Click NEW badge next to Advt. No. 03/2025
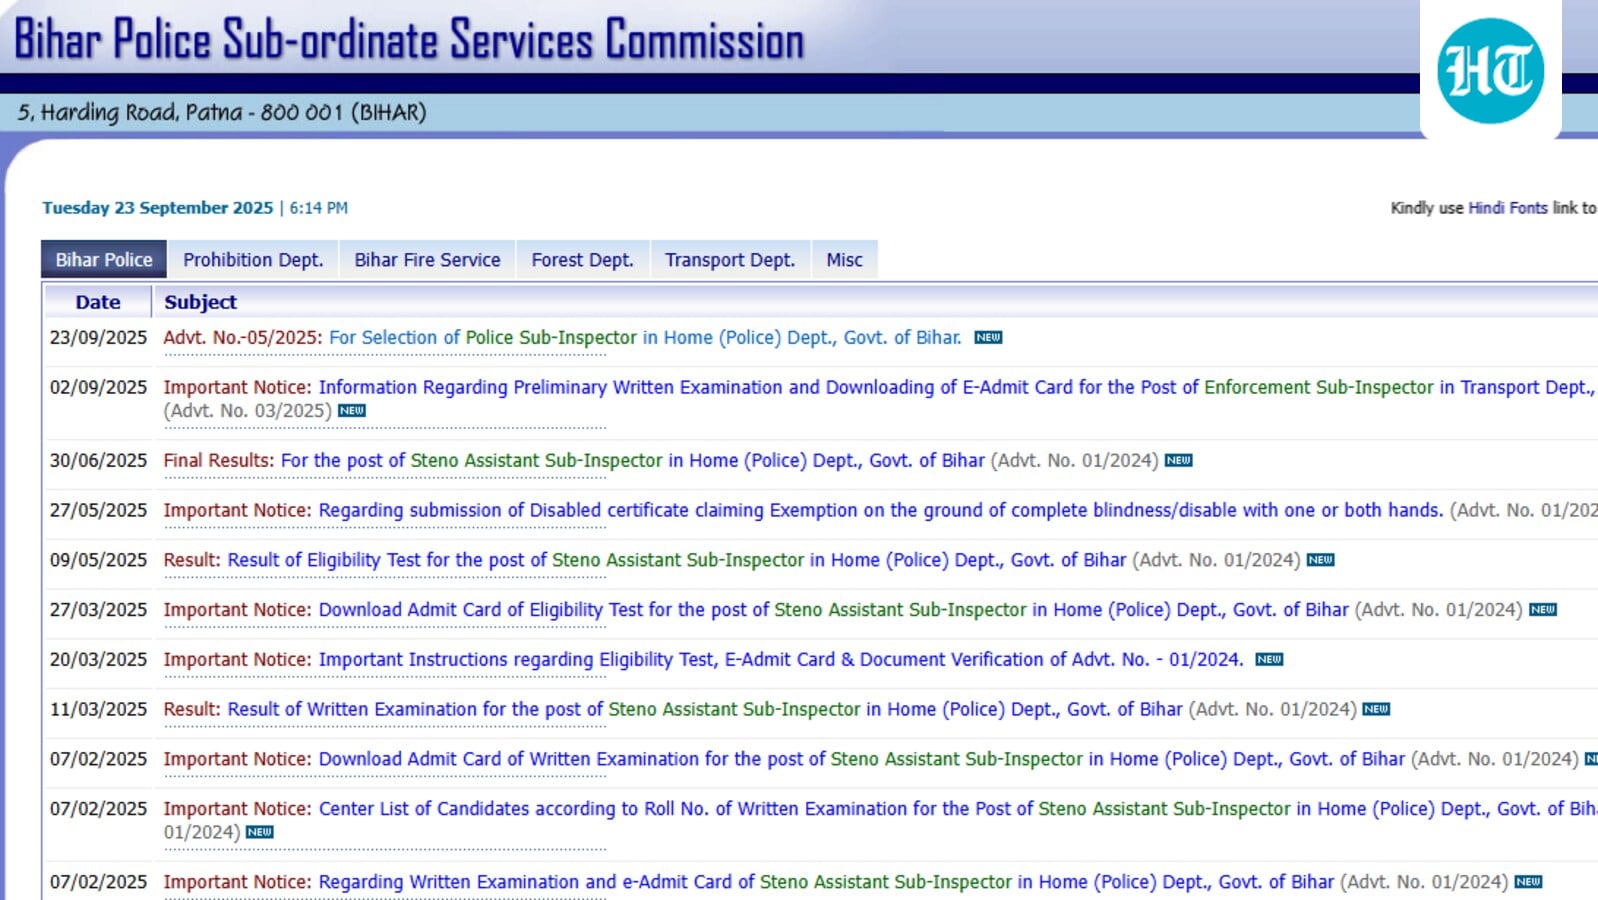 [x=352, y=411]
